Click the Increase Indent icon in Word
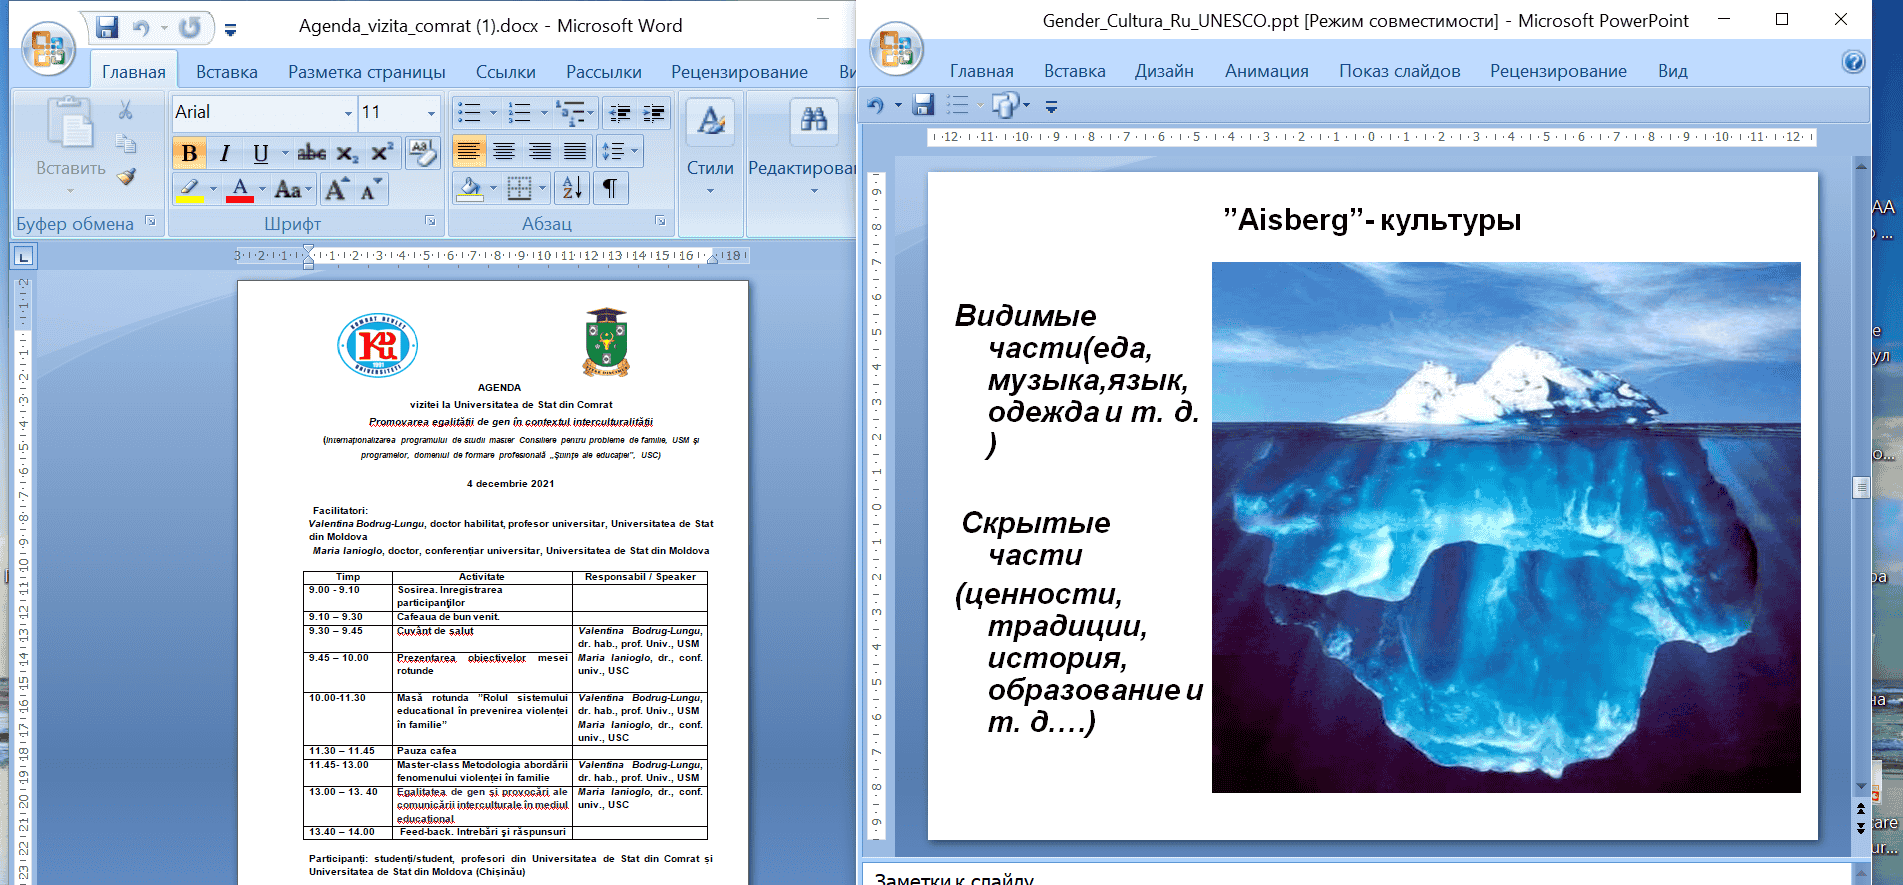 654,113
